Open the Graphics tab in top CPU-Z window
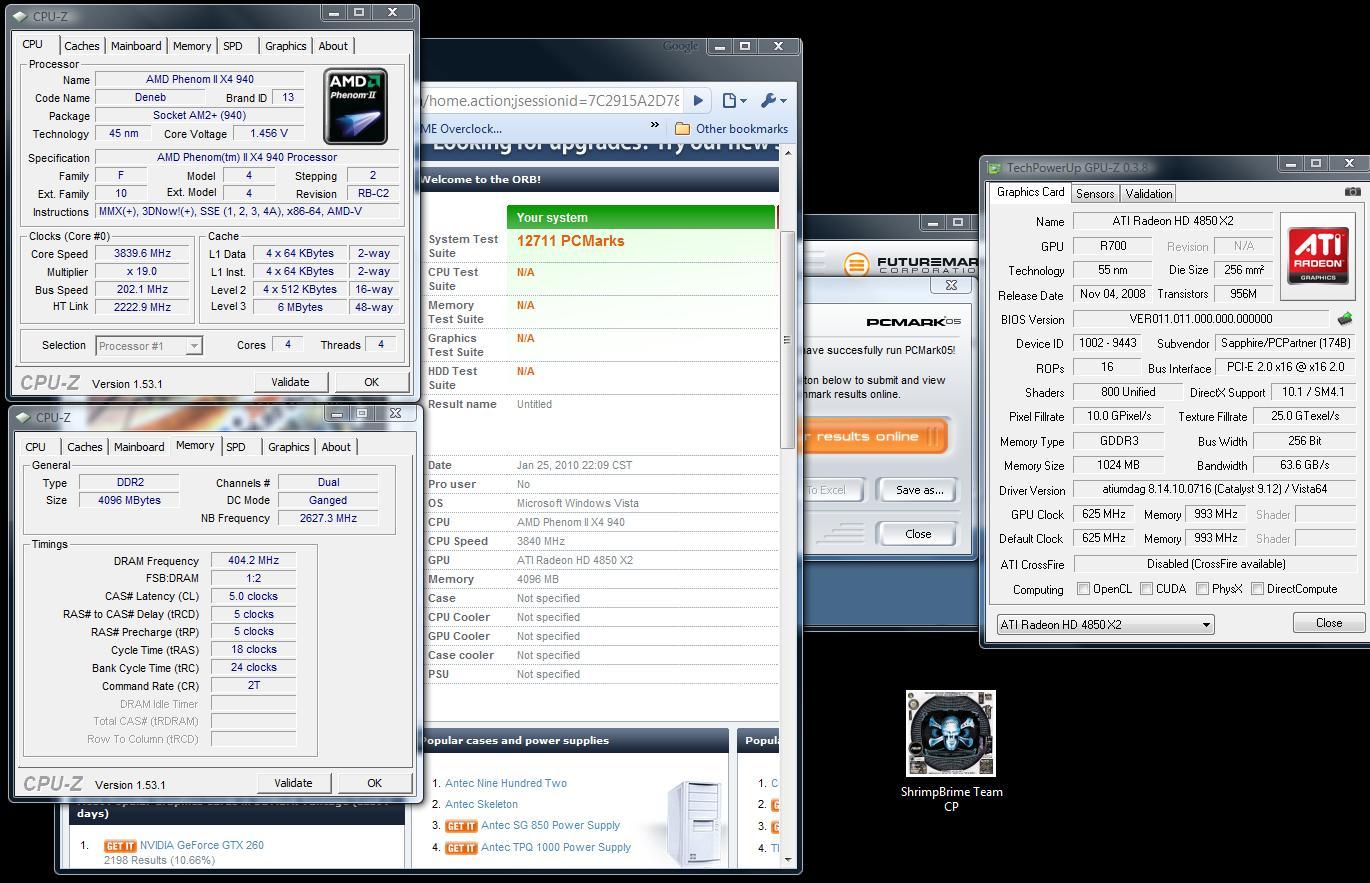The image size is (1370, 883). pyautogui.click(x=286, y=46)
